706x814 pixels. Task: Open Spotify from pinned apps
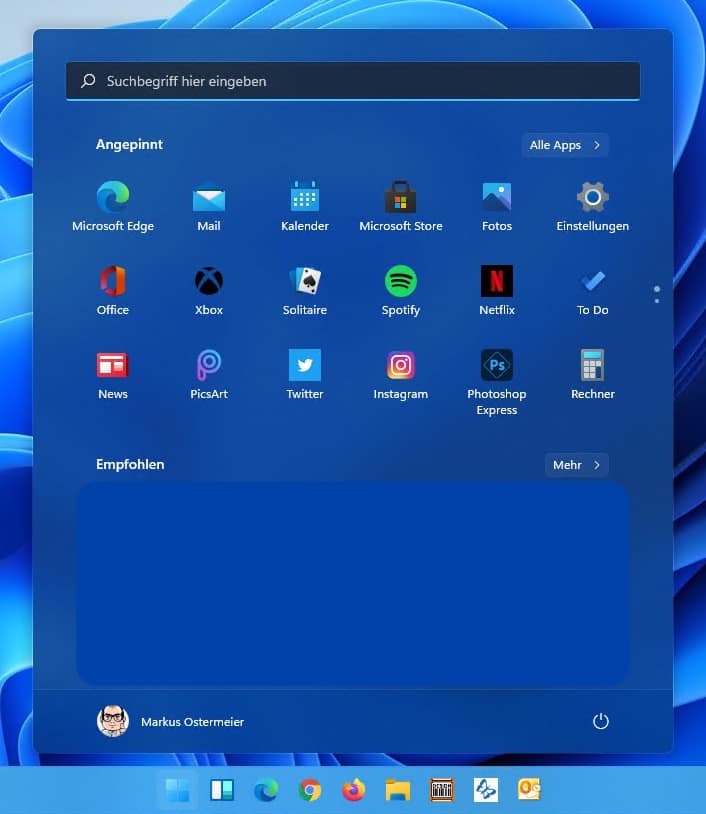click(x=401, y=282)
